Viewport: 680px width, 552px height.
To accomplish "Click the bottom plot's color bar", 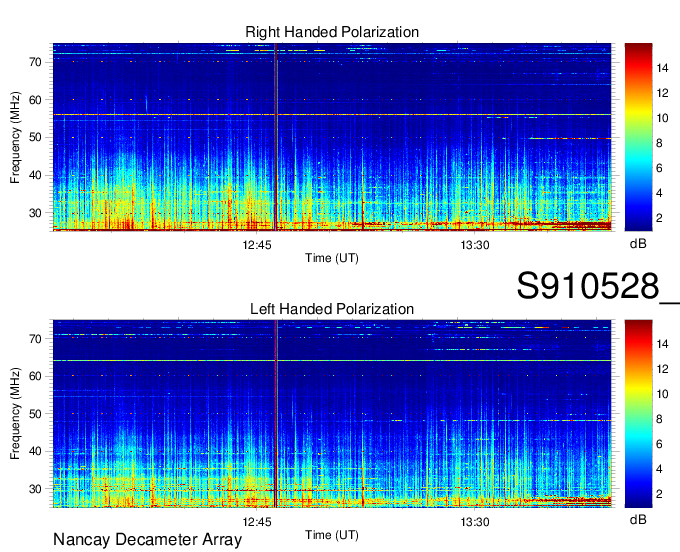I will click(x=638, y=414).
